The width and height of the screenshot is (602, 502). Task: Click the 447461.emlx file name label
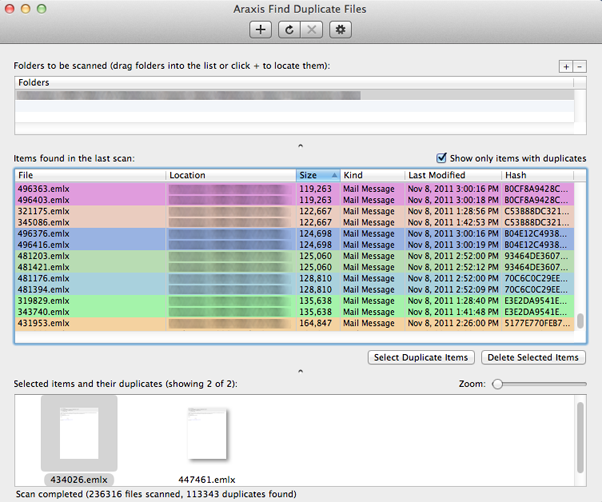pos(207,479)
